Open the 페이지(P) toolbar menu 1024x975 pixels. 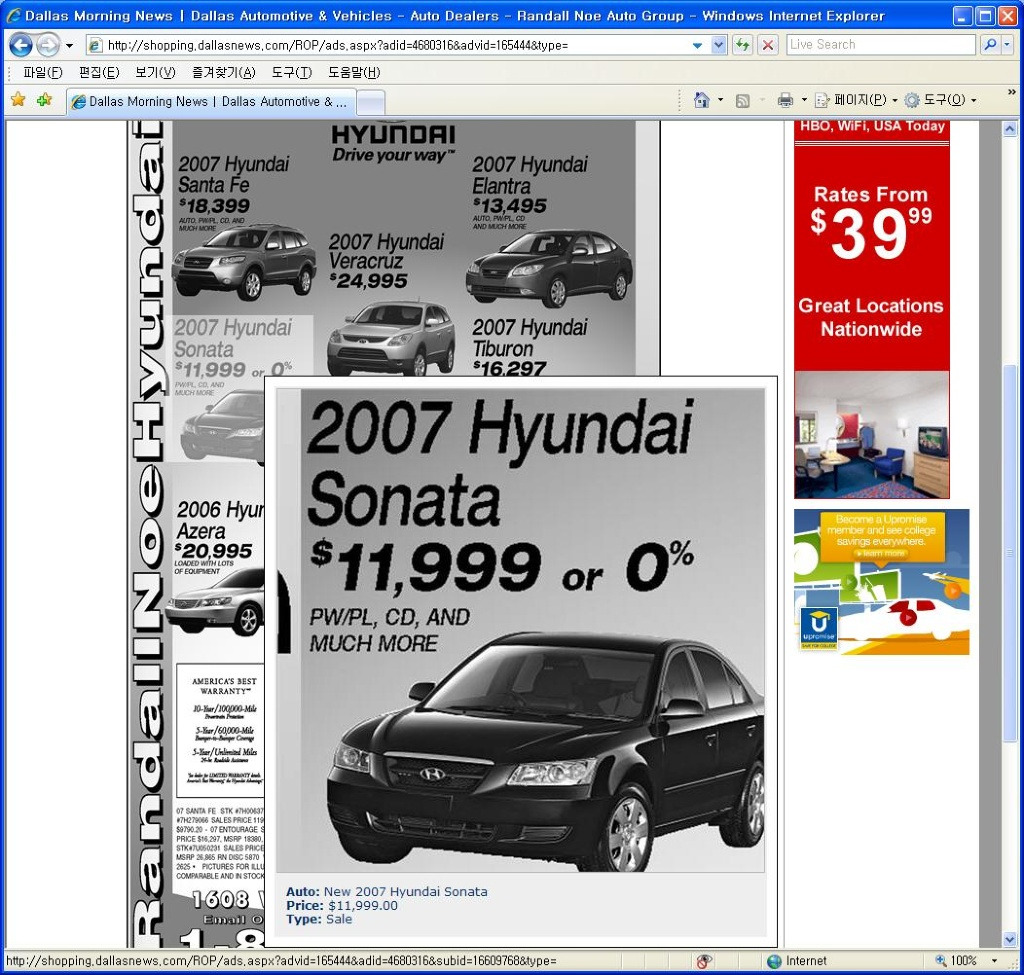pyautogui.click(x=856, y=100)
